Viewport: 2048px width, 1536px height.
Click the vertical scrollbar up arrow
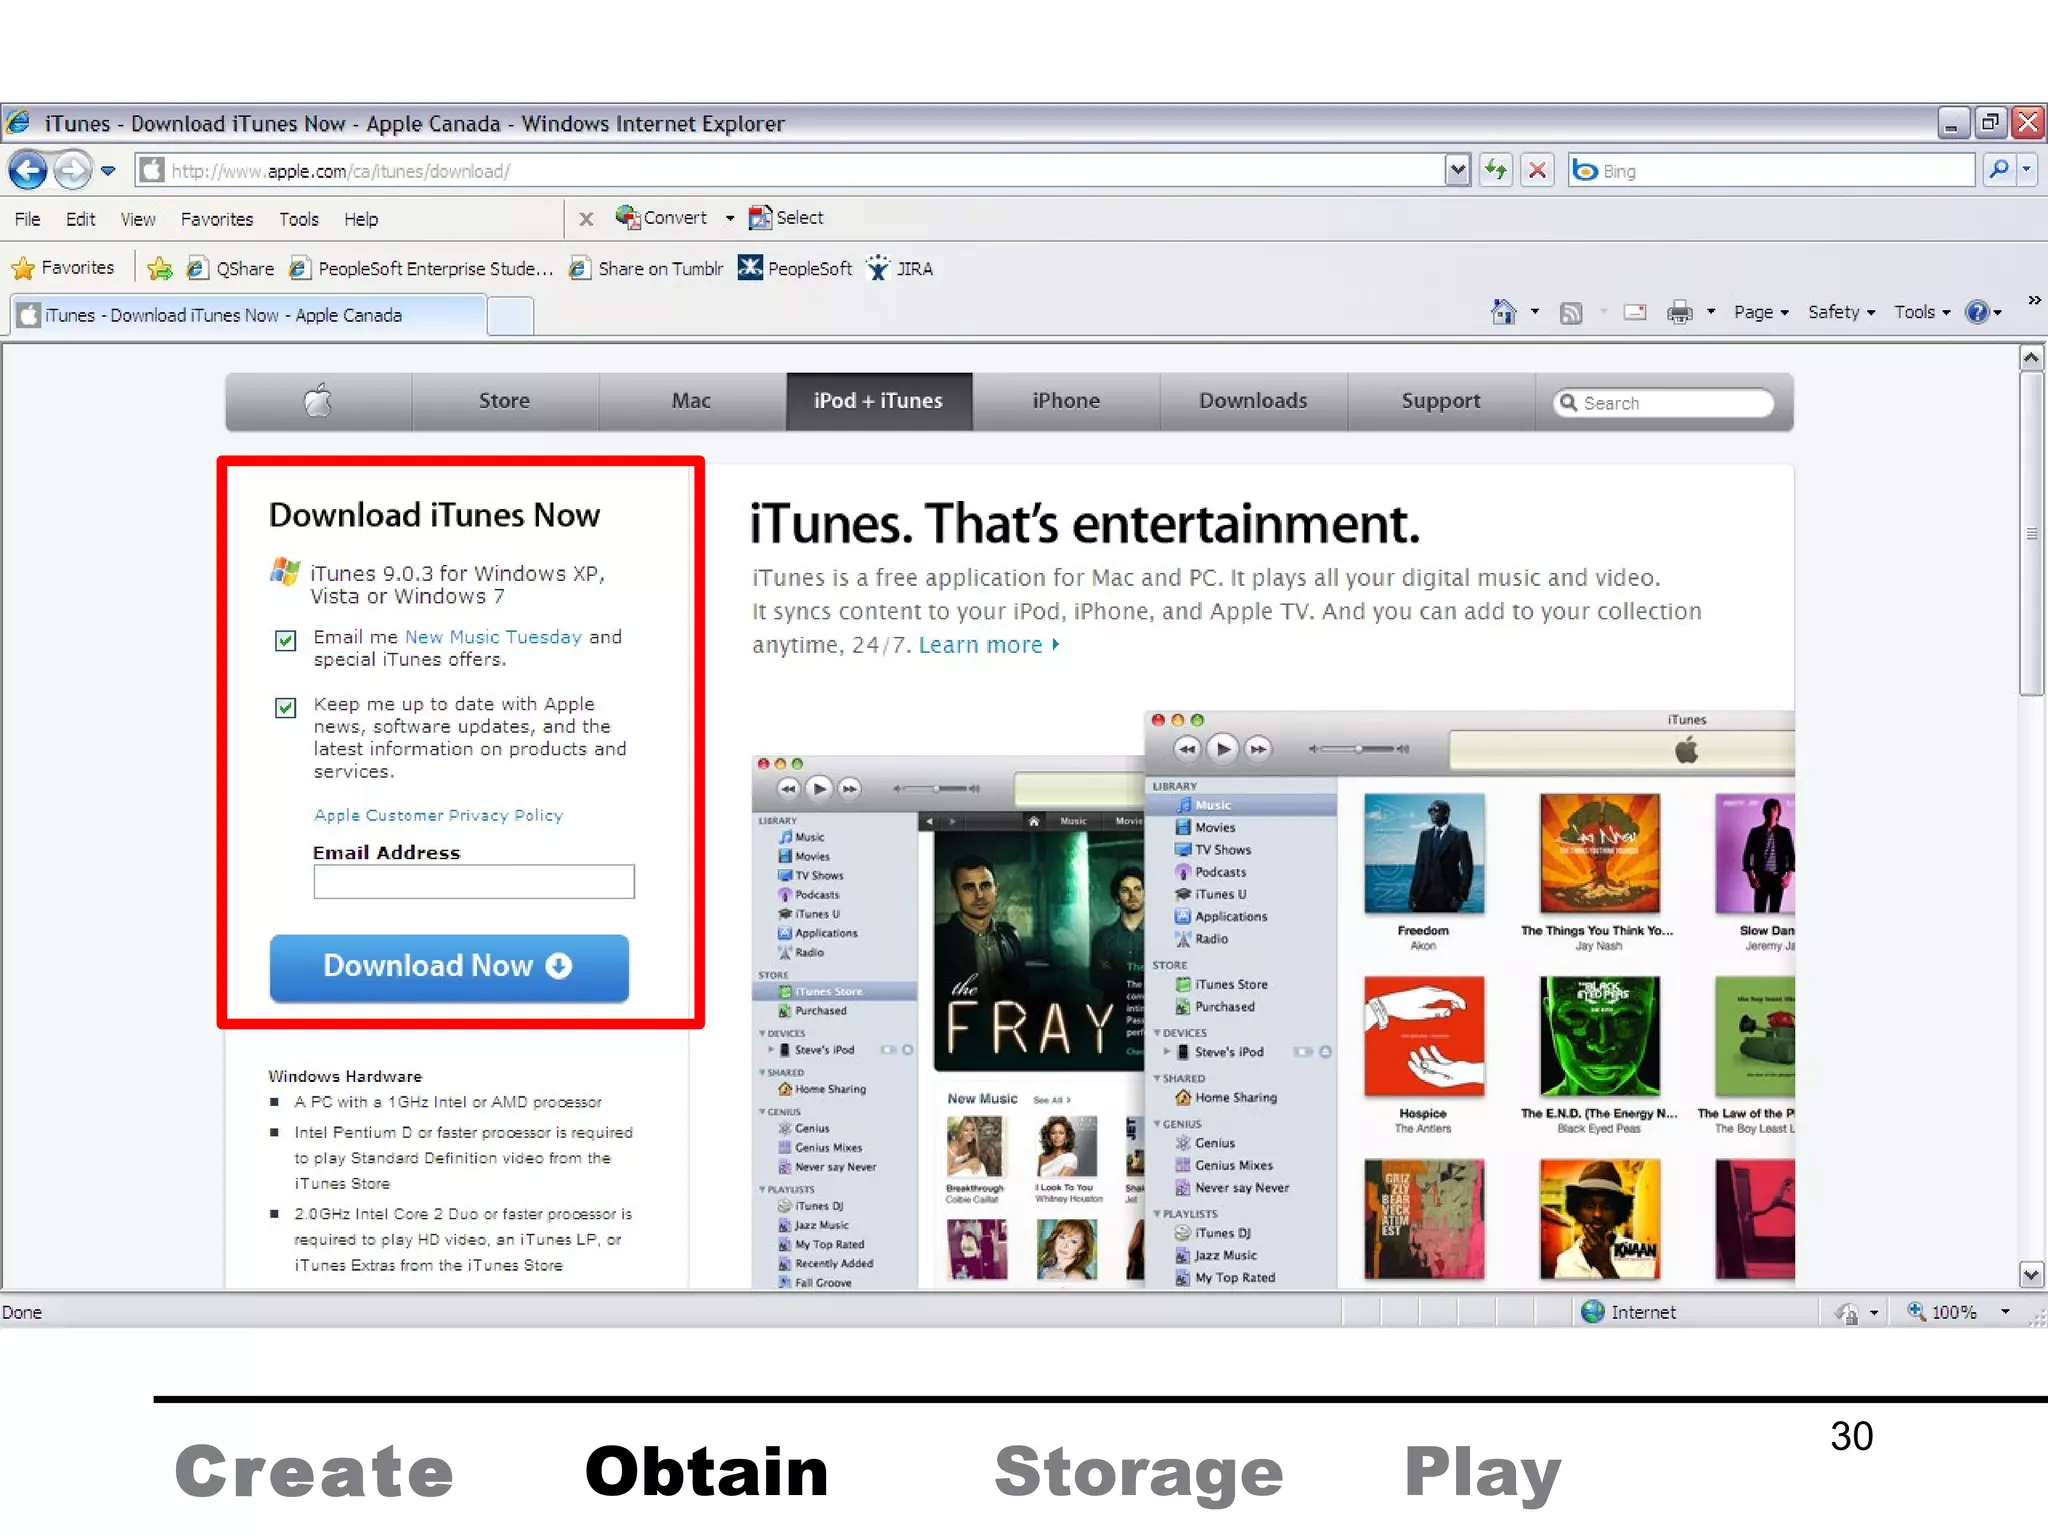[2030, 358]
